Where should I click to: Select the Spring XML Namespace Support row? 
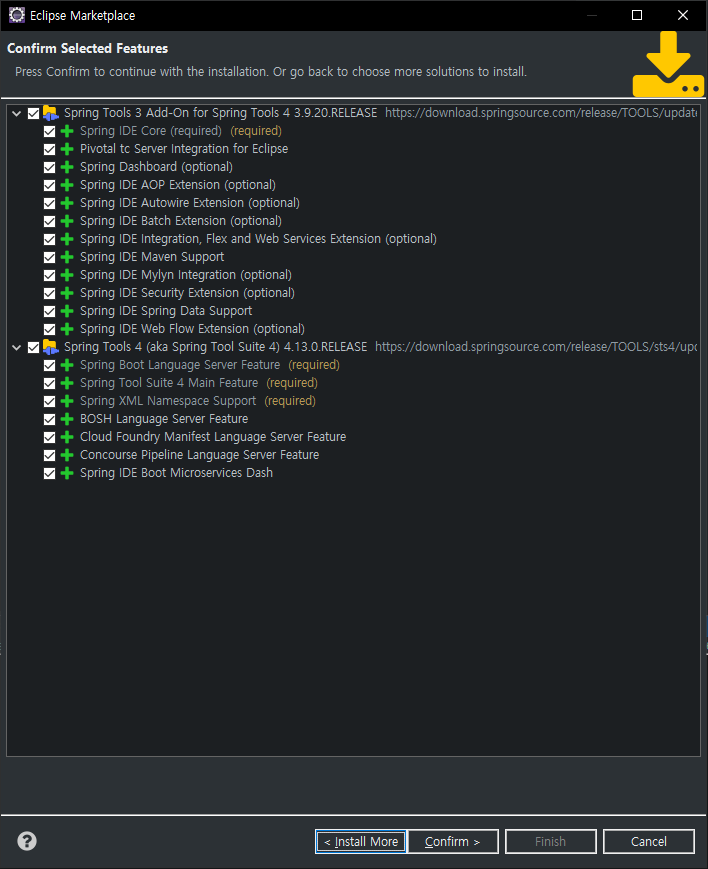pos(197,401)
